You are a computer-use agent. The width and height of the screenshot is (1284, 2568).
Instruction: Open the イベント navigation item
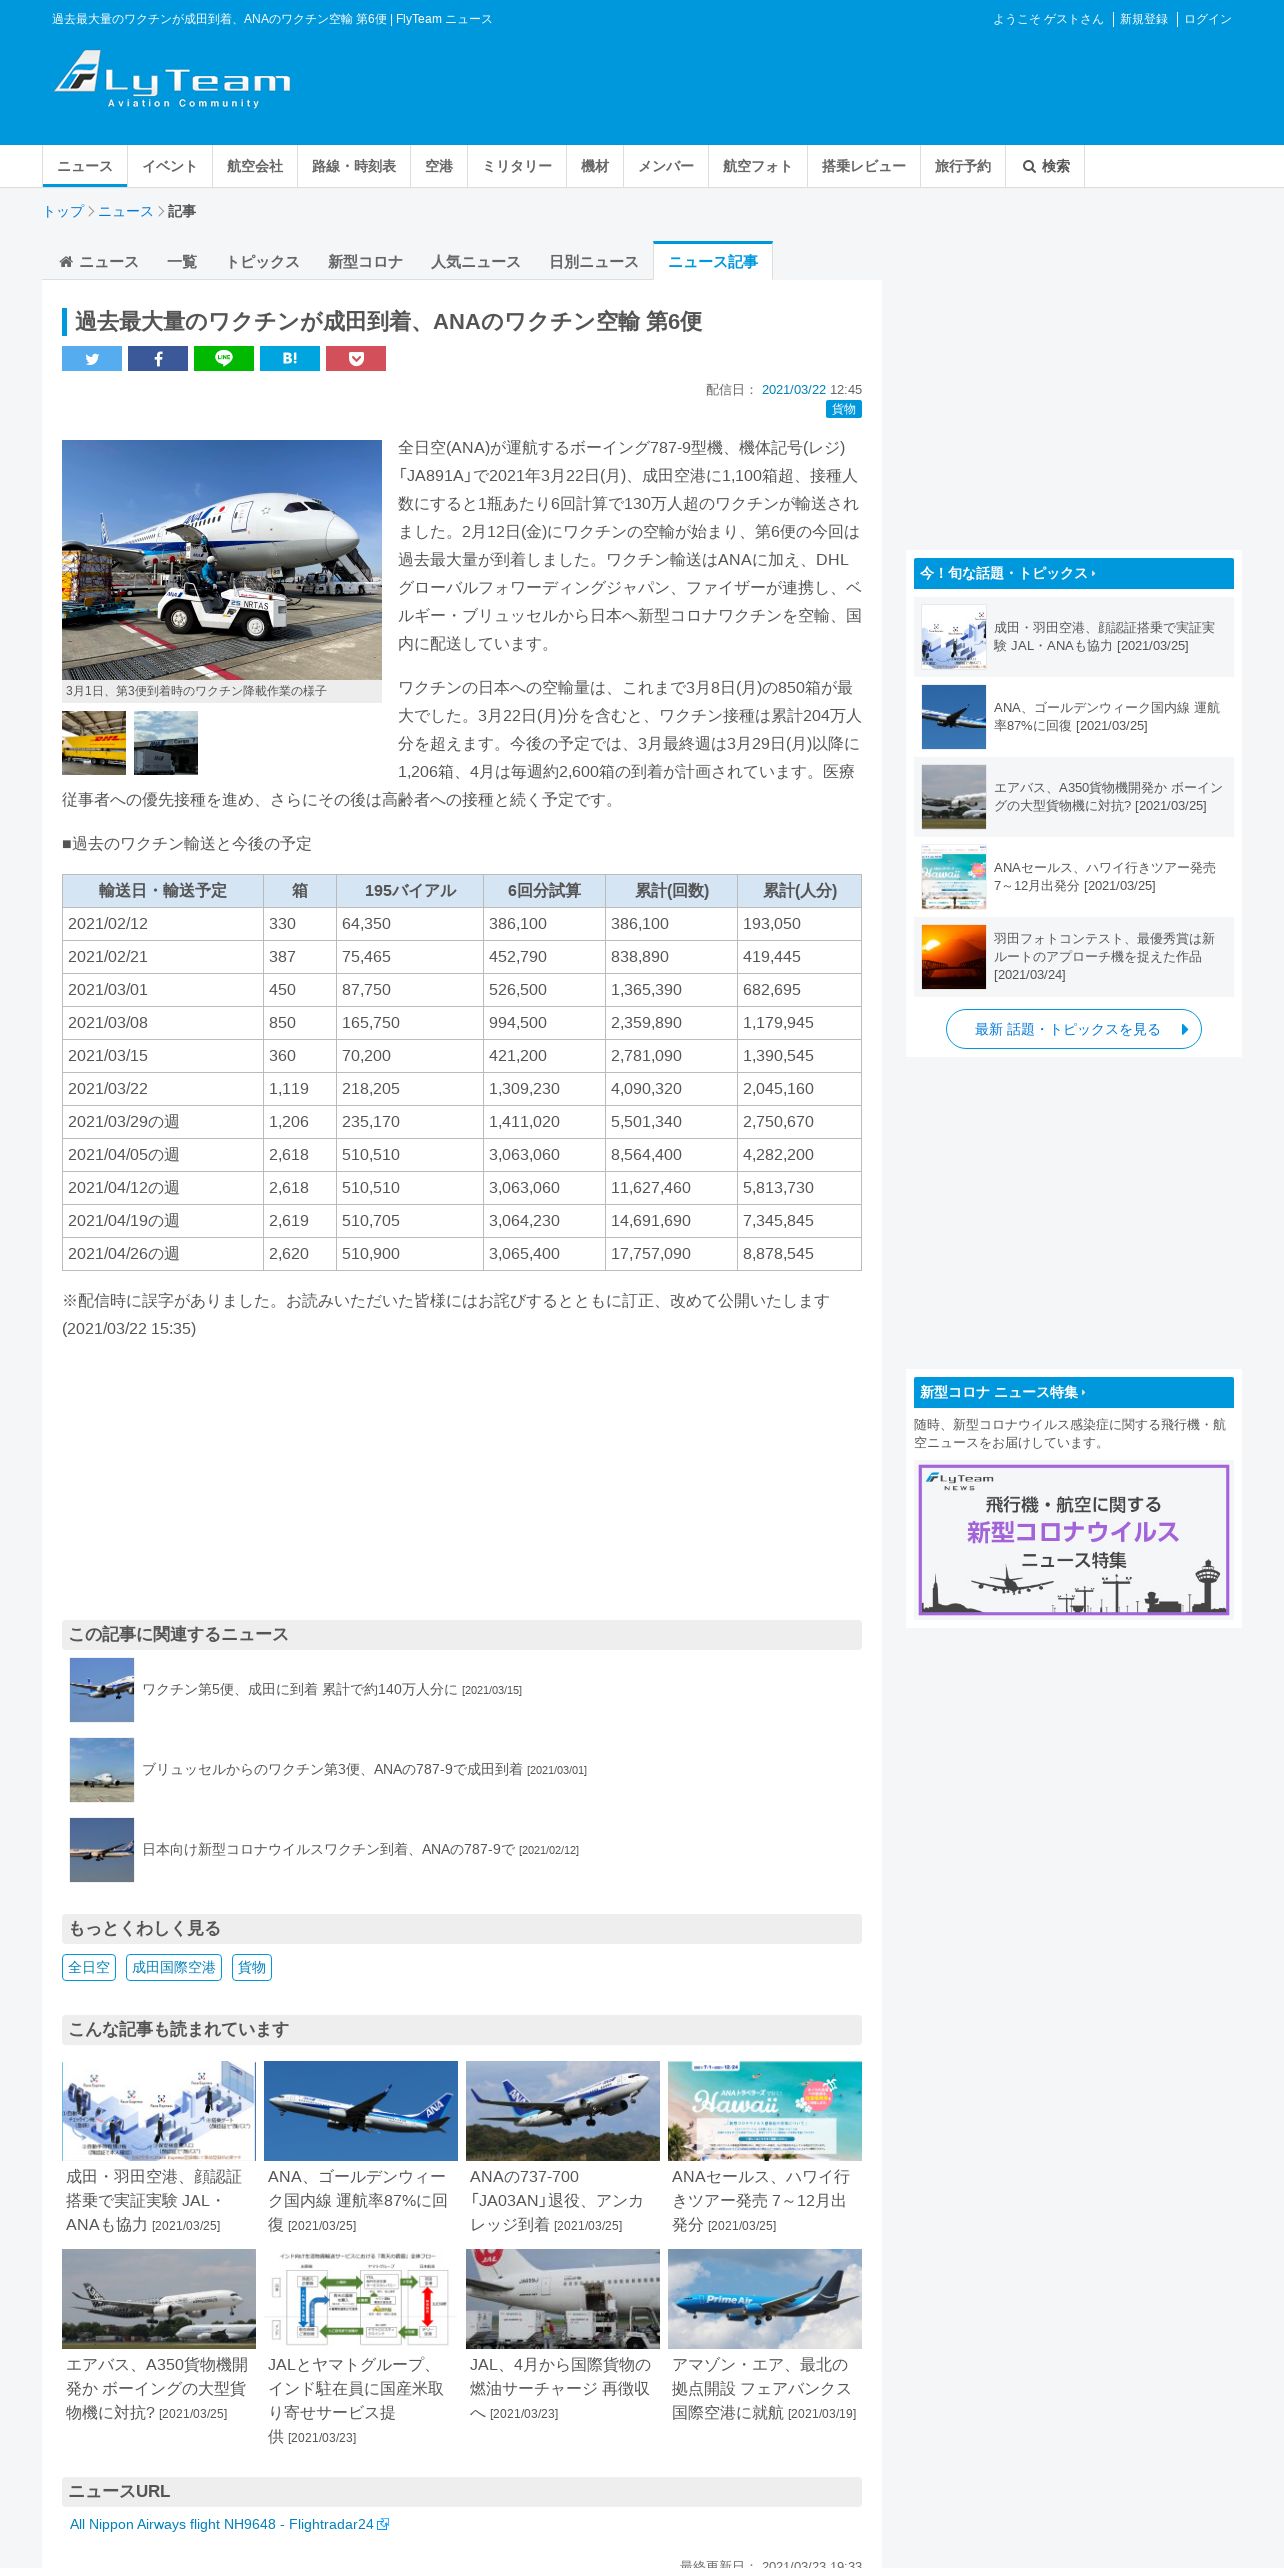(x=170, y=166)
